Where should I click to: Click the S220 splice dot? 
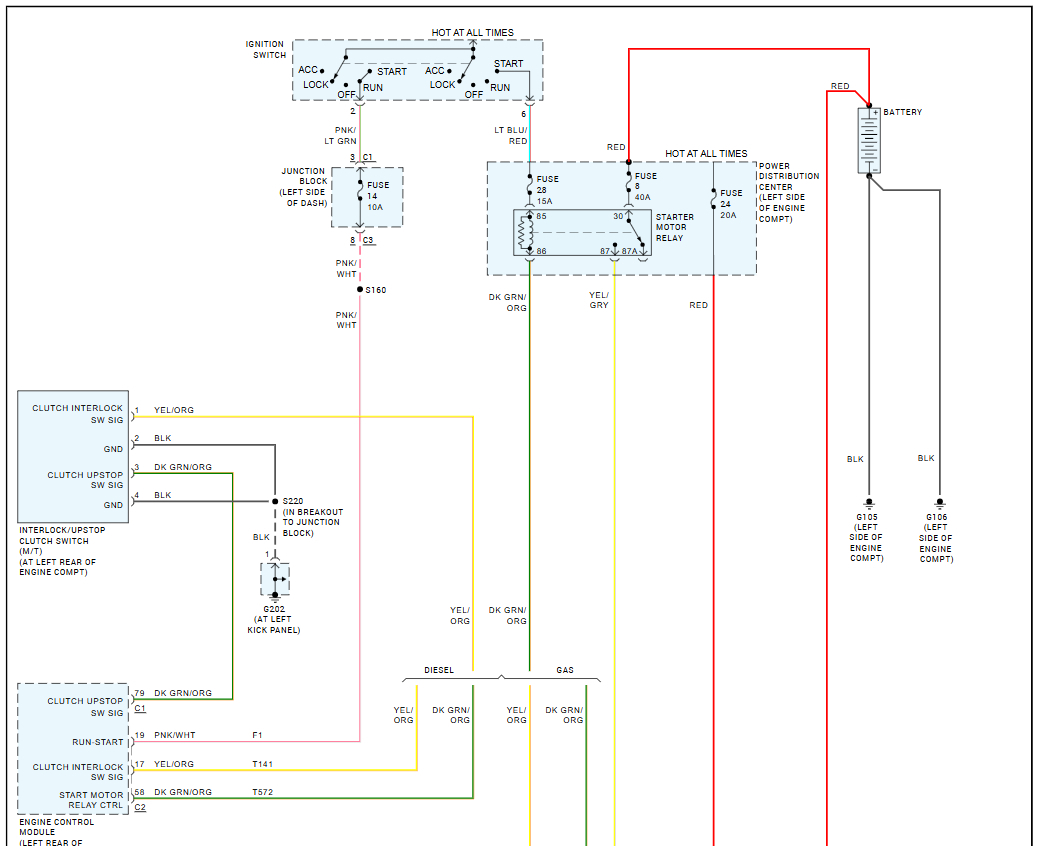pos(275,501)
